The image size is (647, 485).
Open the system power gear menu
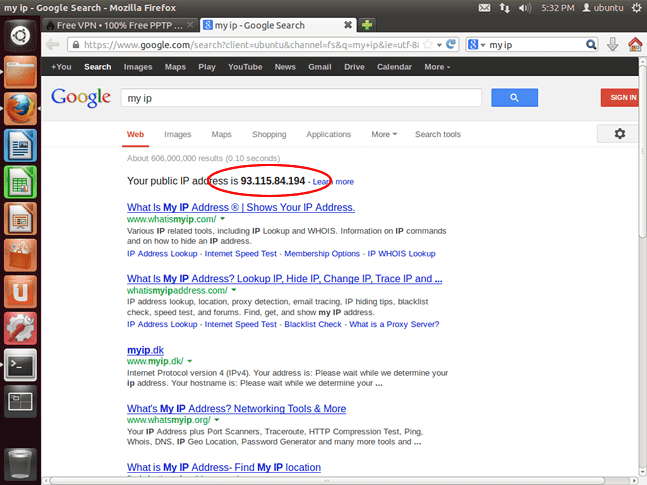coord(637,8)
